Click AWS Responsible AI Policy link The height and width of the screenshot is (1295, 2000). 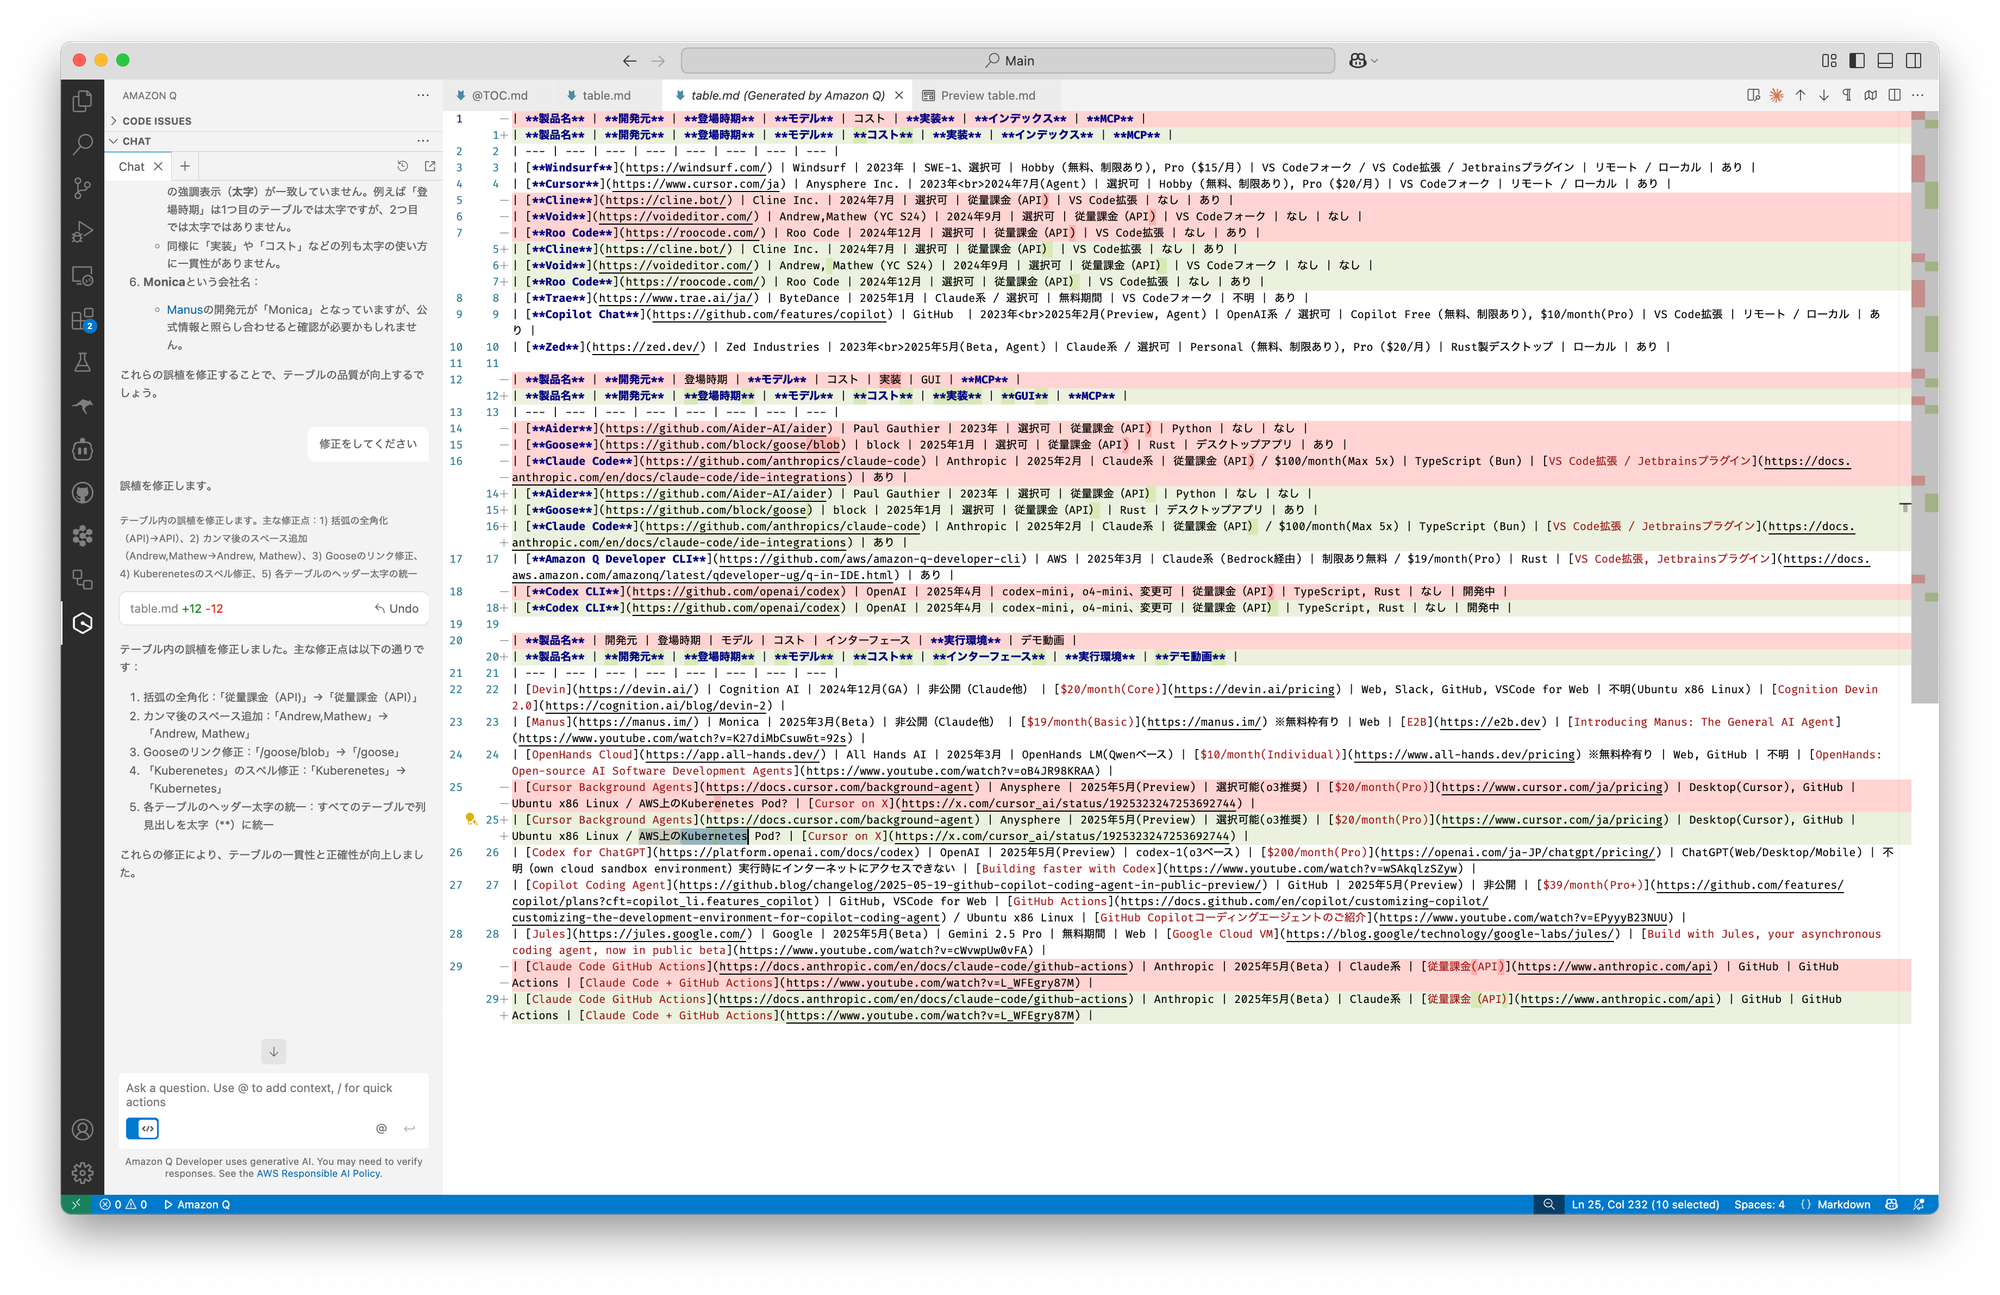[319, 1173]
